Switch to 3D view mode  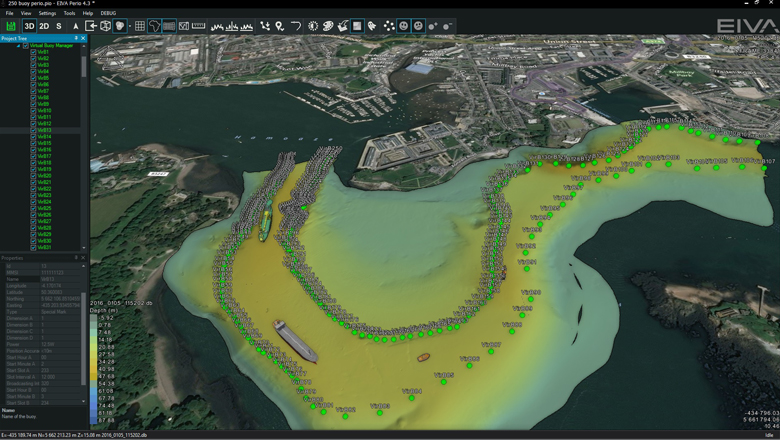(x=29, y=26)
